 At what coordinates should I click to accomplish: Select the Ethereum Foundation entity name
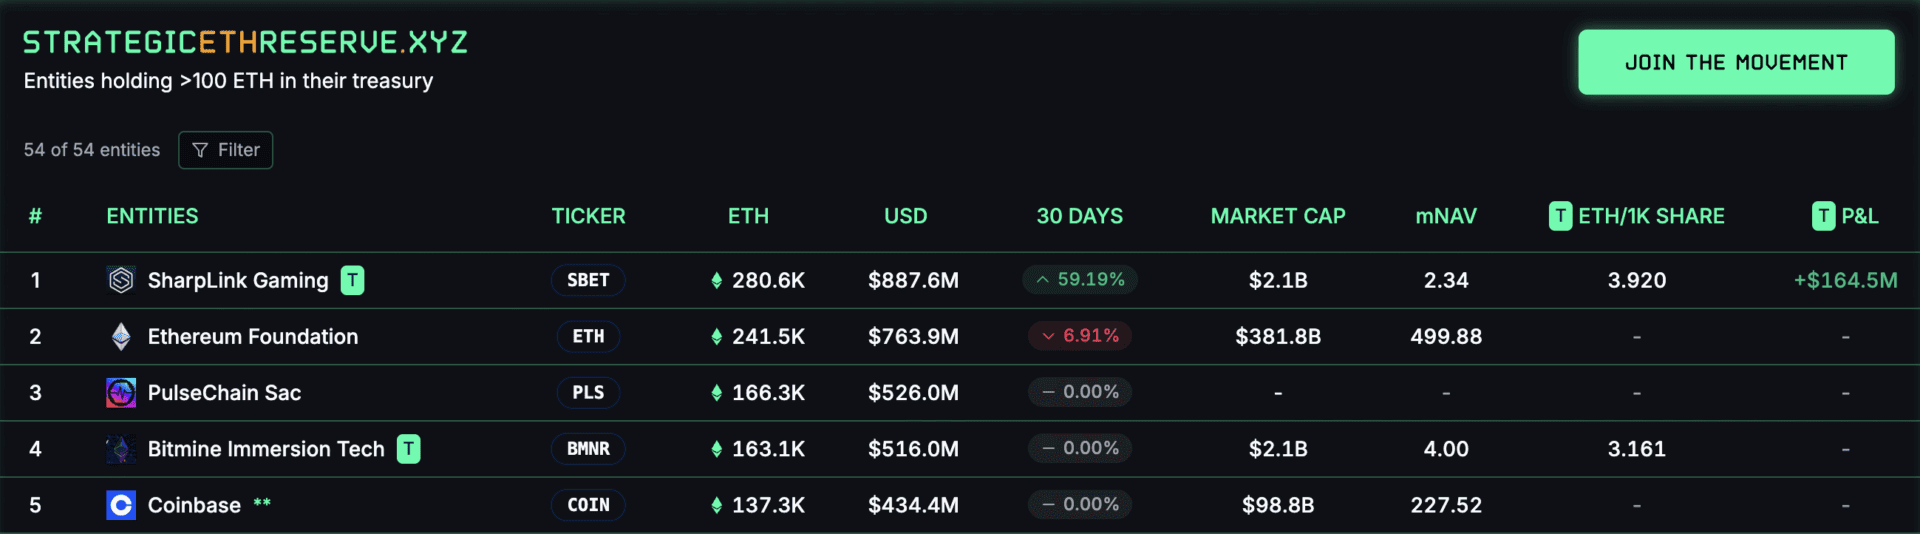point(253,337)
